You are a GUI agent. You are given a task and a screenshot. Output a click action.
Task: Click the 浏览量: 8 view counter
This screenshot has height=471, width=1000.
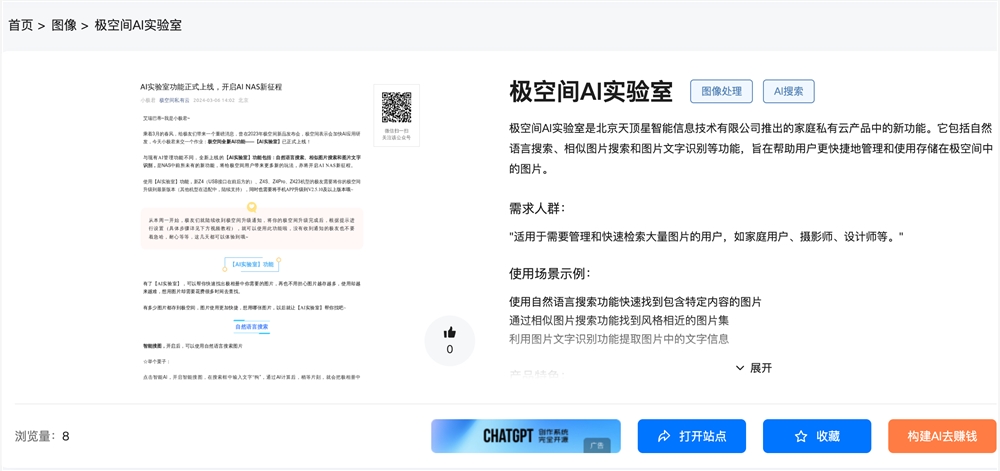point(42,437)
